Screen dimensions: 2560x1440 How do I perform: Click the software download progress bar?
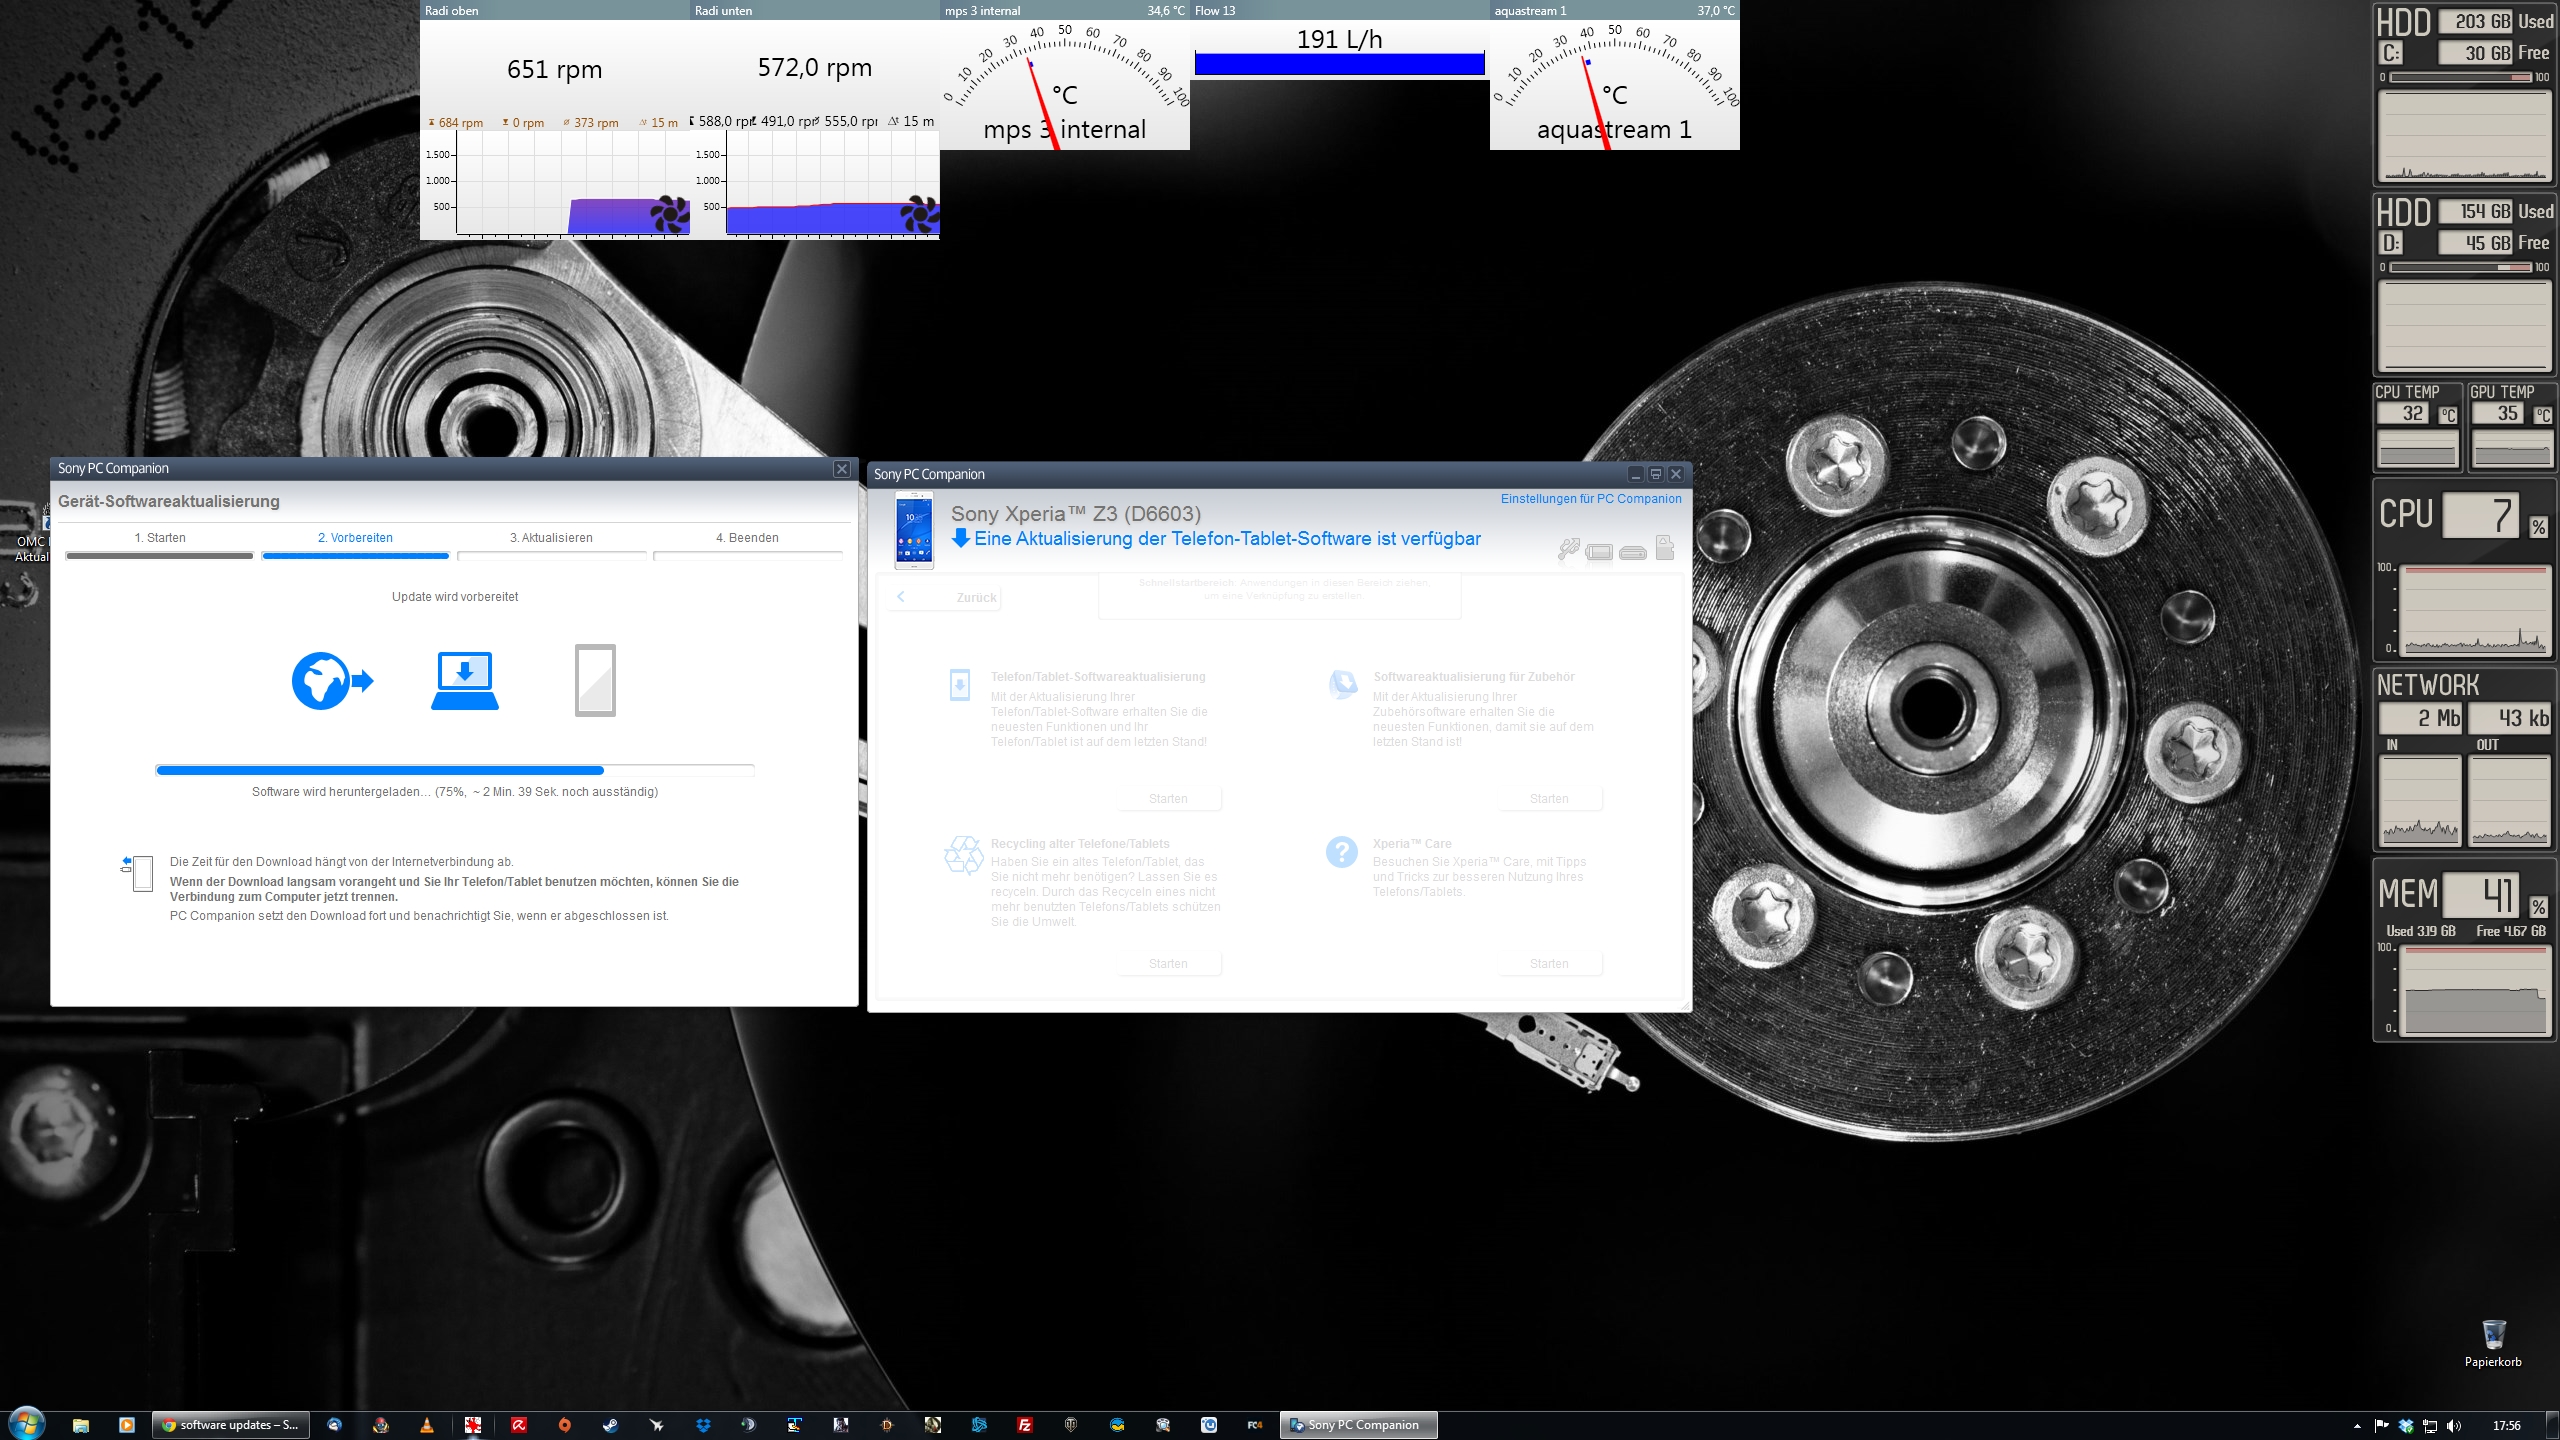pos(455,770)
